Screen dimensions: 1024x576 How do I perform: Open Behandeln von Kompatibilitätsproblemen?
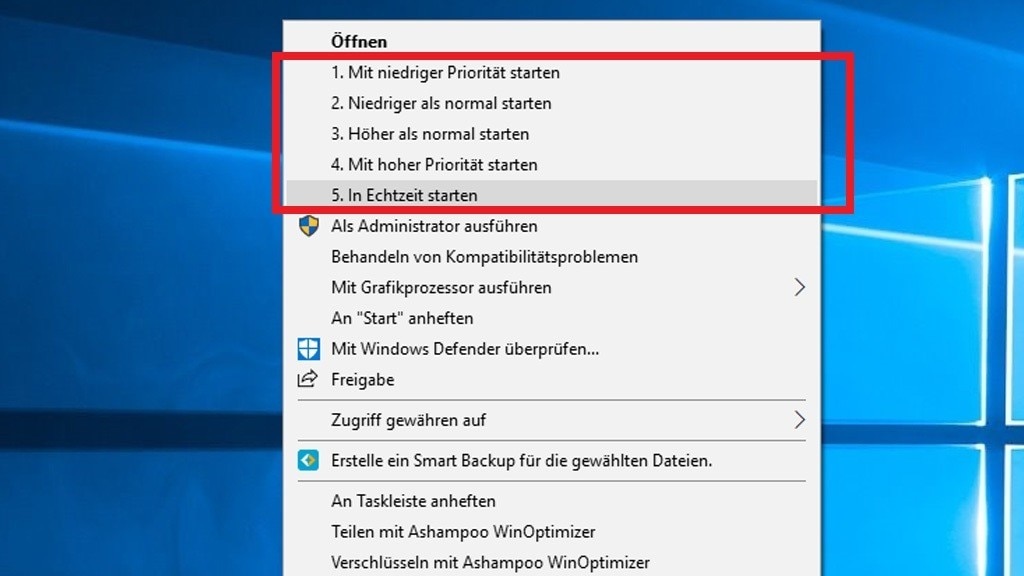pyautogui.click(x=484, y=257)
